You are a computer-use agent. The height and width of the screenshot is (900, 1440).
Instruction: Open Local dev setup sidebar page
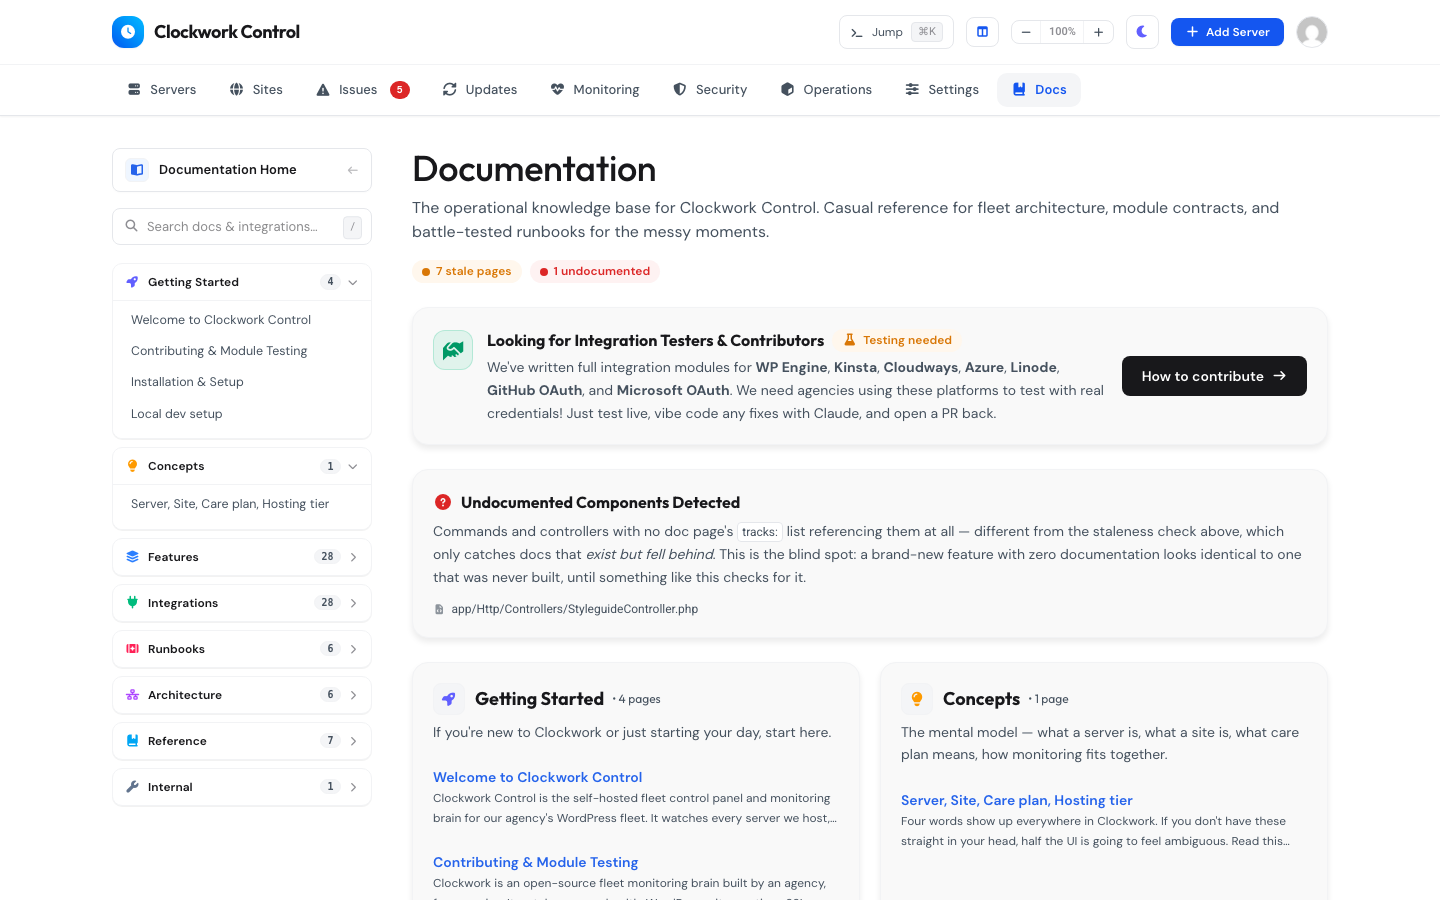[x=177, y=414]
